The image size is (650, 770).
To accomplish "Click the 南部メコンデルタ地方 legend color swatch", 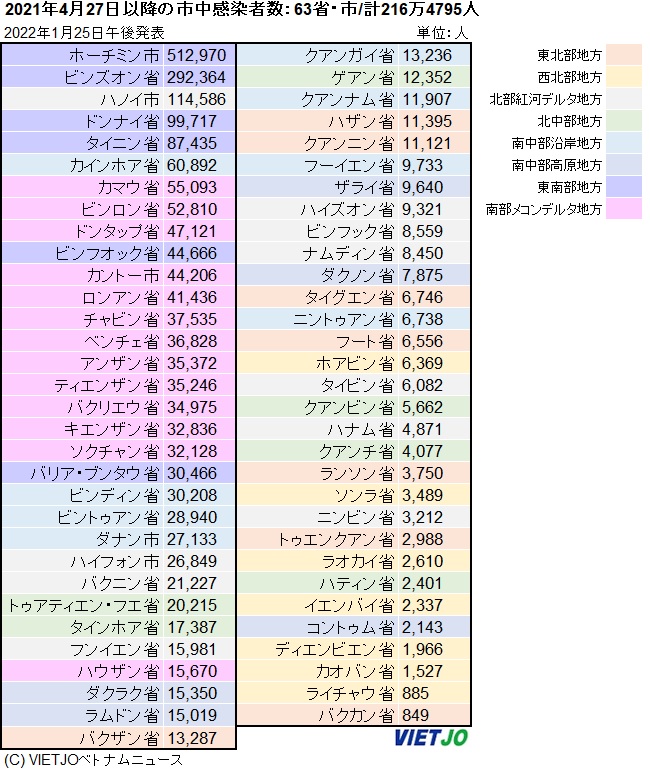I will [623, 209].
